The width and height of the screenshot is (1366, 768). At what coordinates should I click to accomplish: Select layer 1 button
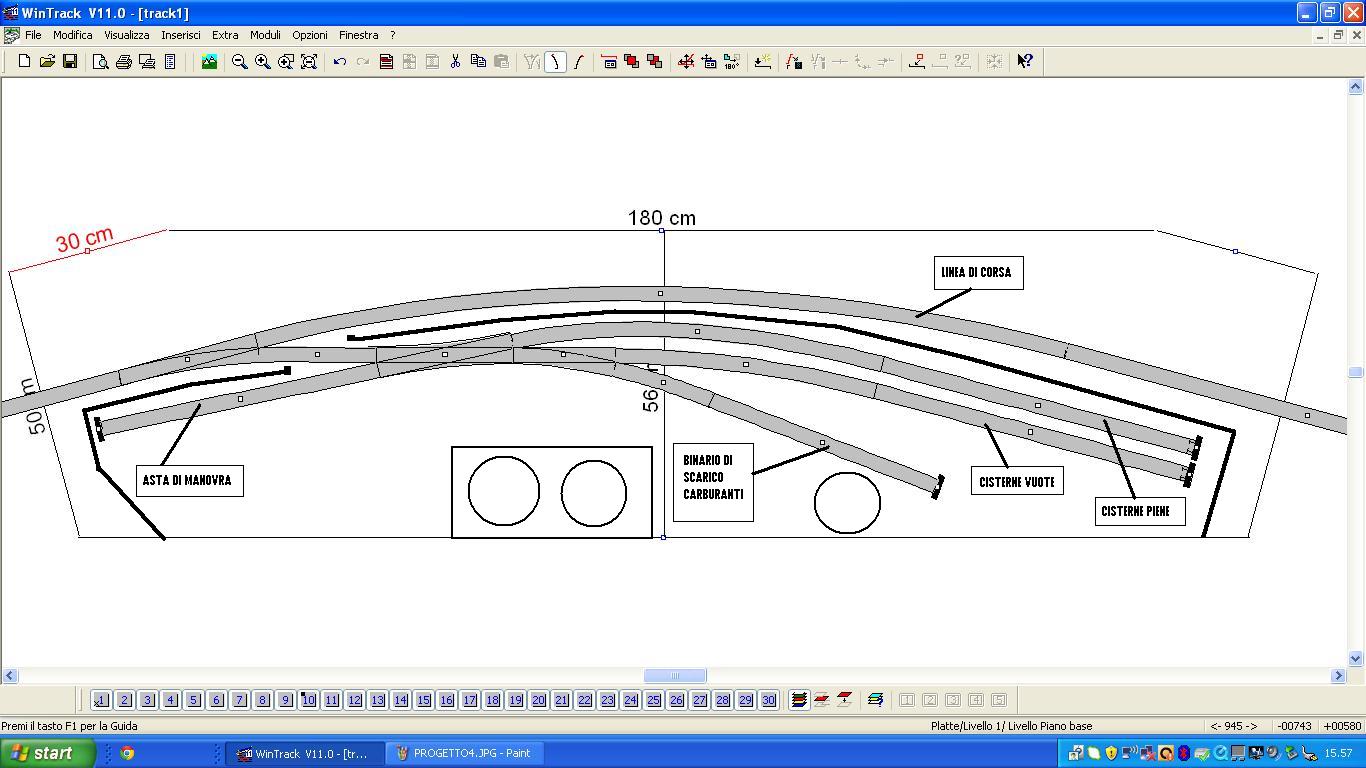[101, 700]
